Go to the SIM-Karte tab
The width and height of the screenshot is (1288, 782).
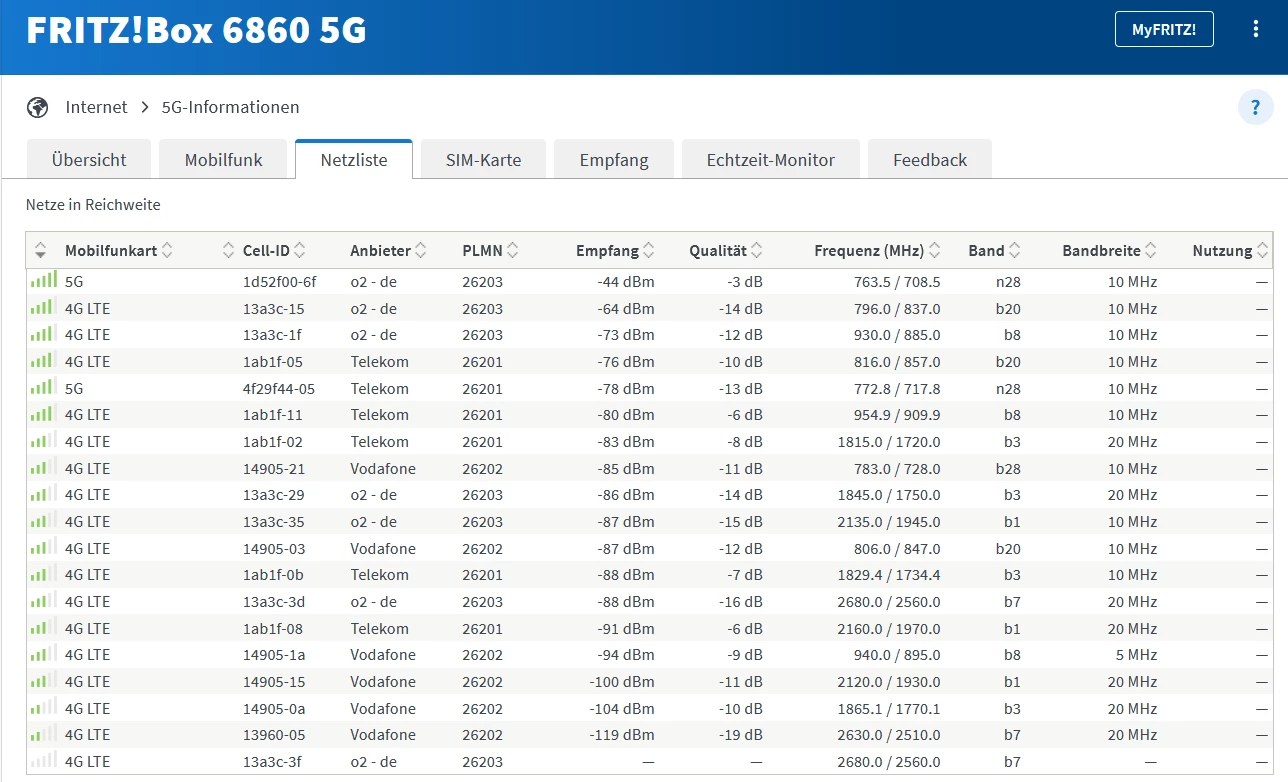pos(484,160)
